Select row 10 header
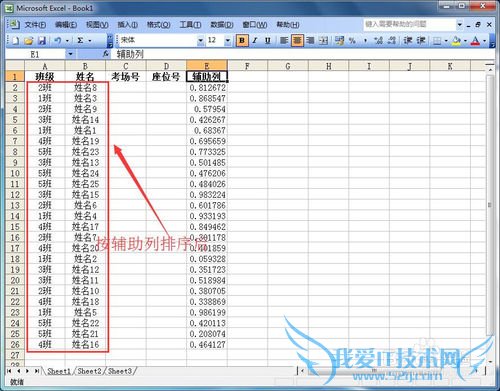This screenshot has height=391, width=500. point(15,173)
